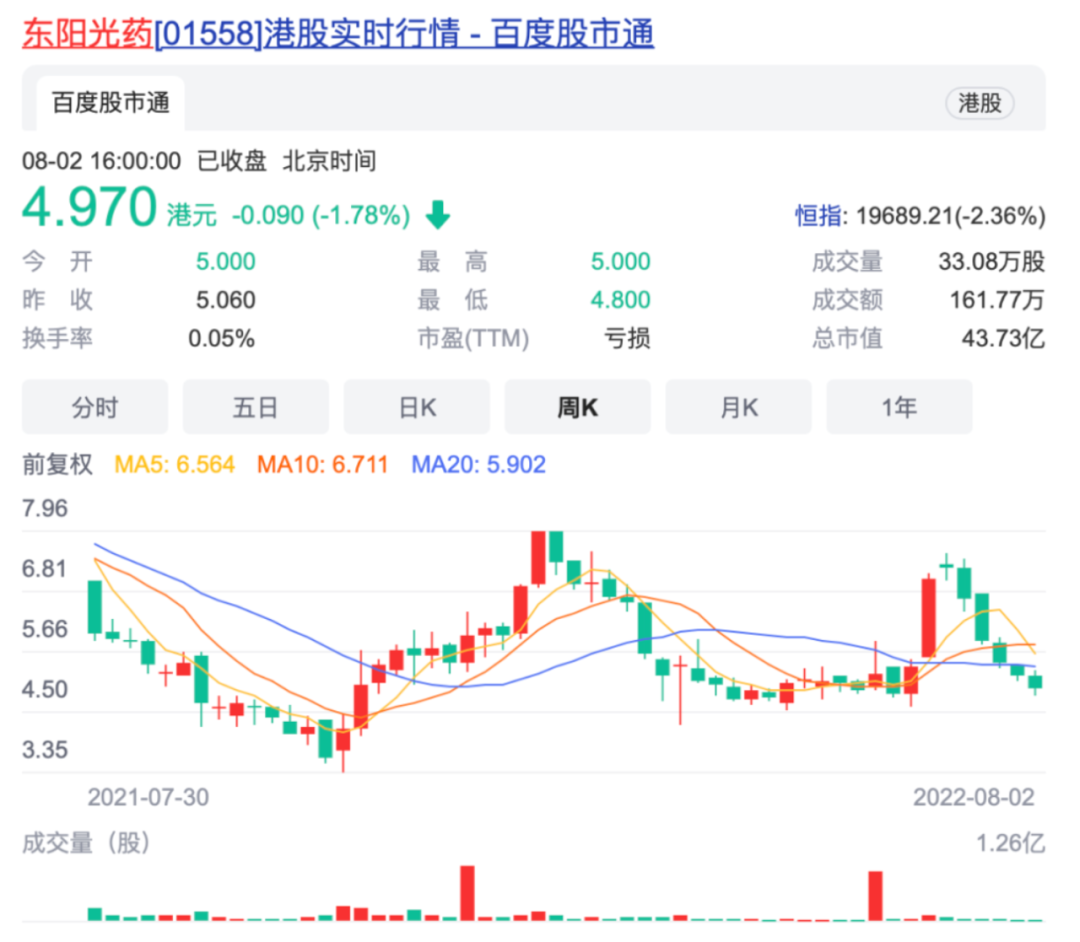Image resolution: width=1080 pixels, height=942 pixels.
Task: Click the 2021-07-30 start date label
Action: pos(148,797)
